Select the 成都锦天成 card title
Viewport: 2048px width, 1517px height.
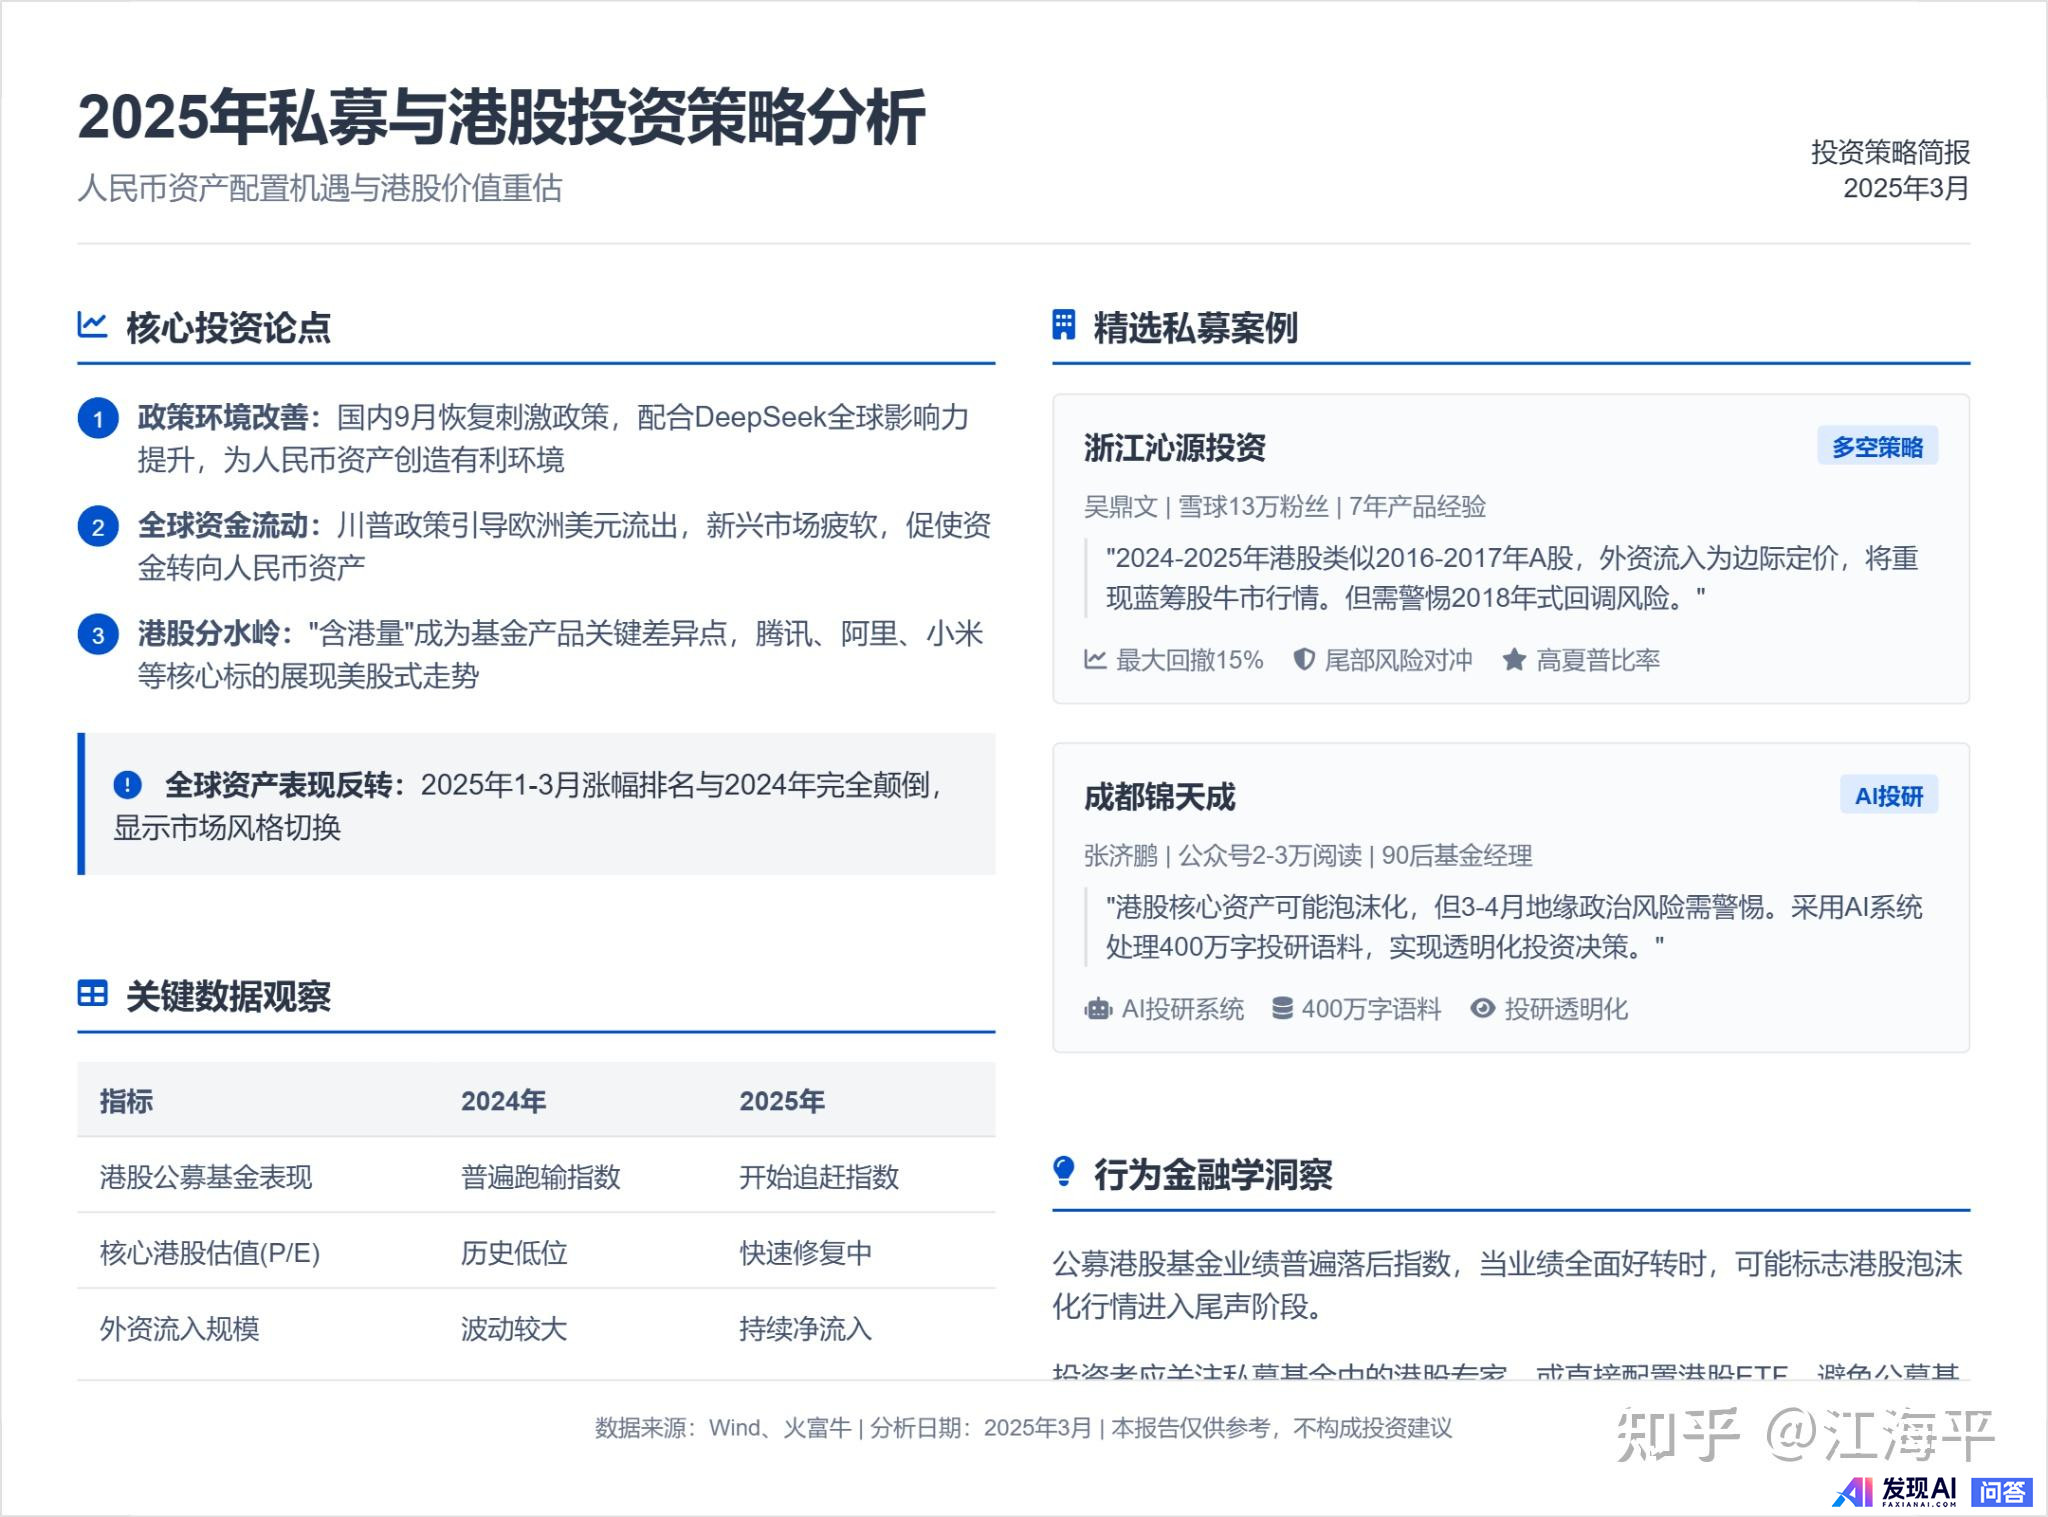coord(1160,797)
